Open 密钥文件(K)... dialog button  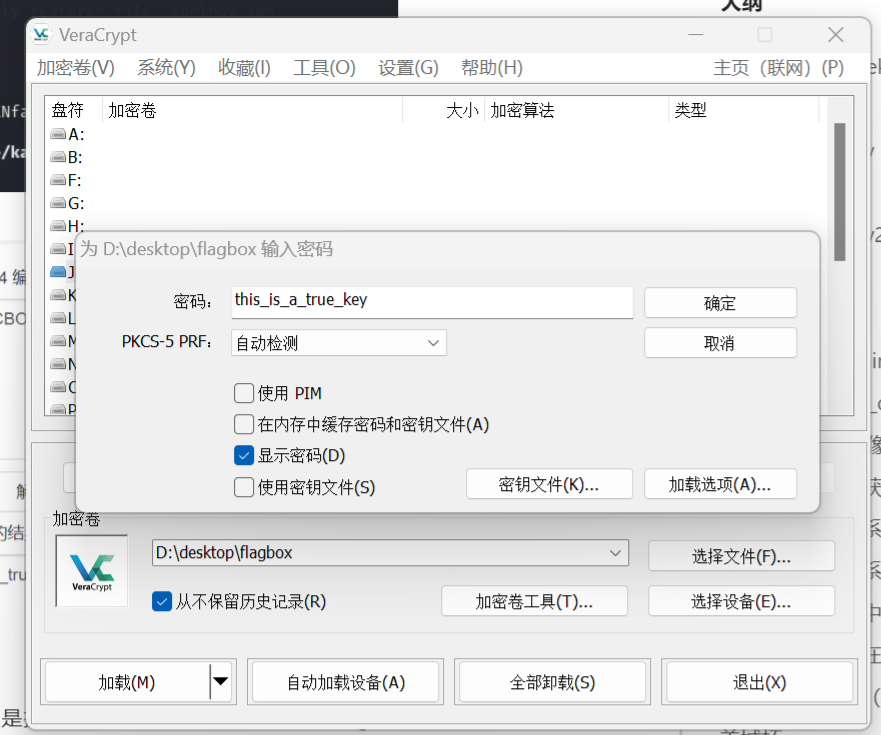[549, 484]
